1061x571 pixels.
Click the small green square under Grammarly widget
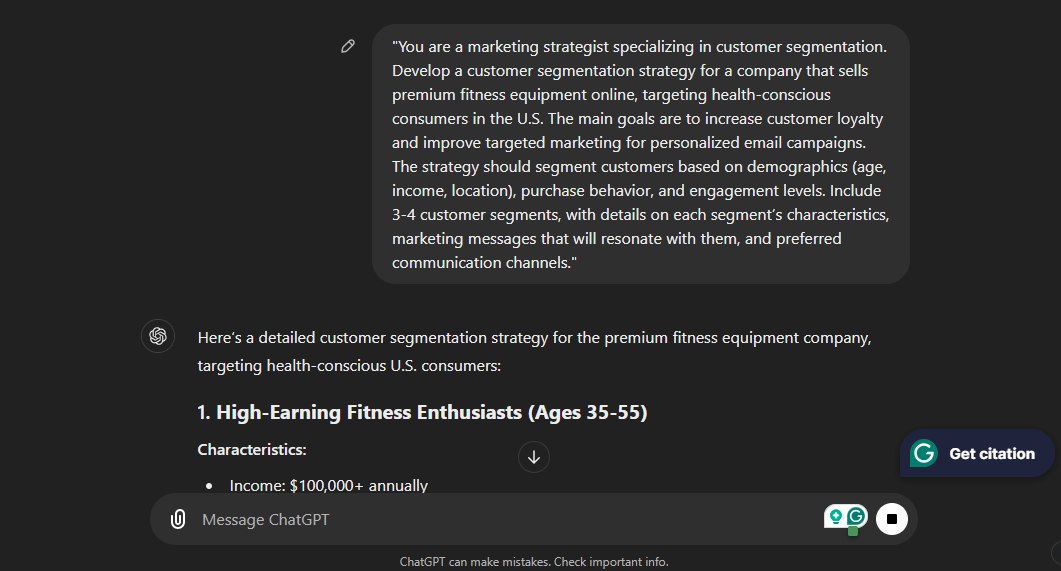click(x=853, y=531)
